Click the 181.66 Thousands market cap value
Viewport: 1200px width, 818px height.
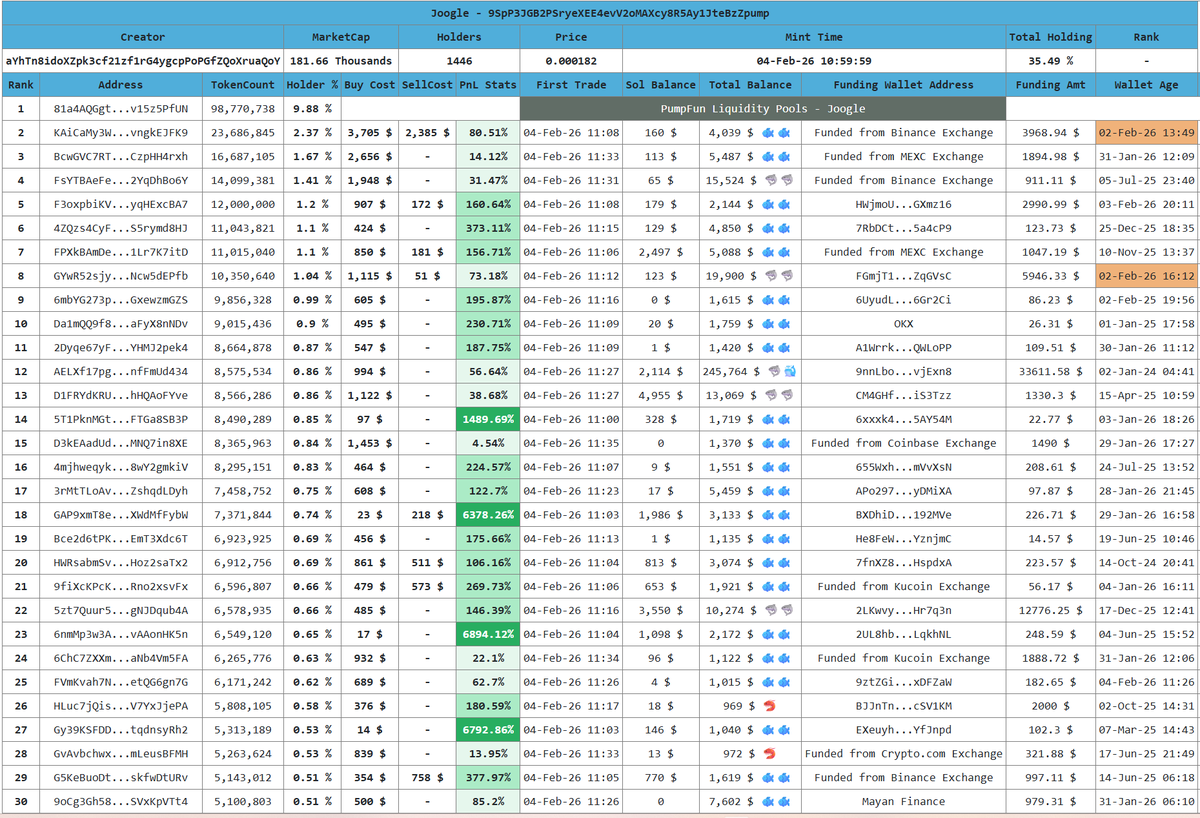coord(341,61)
